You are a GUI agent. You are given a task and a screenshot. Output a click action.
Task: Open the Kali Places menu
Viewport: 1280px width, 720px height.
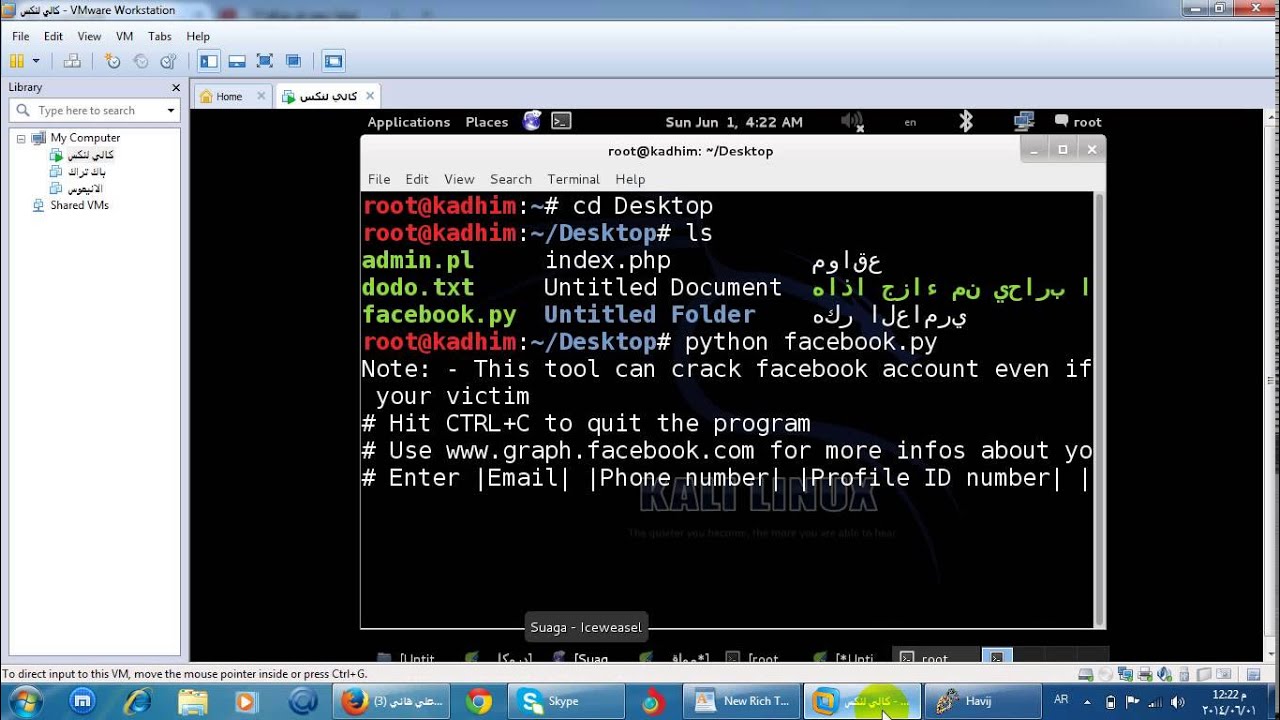pyautogui.click(x=487, y=122)
